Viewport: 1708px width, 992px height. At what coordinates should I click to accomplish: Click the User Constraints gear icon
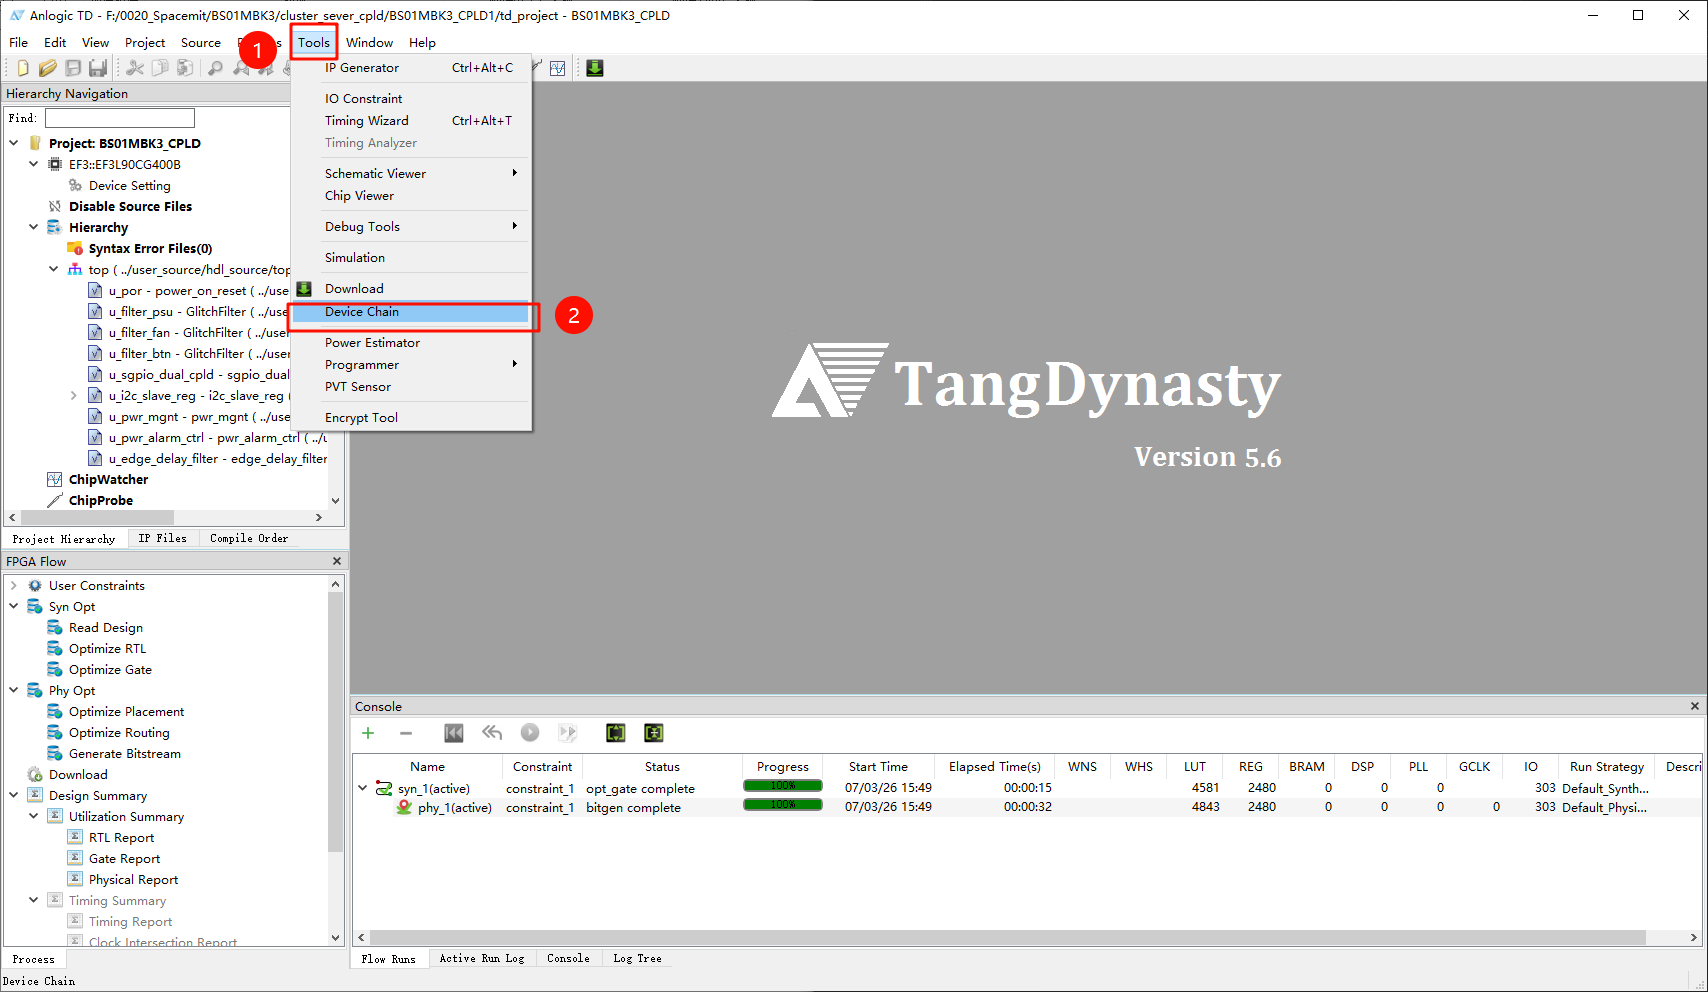35,586
